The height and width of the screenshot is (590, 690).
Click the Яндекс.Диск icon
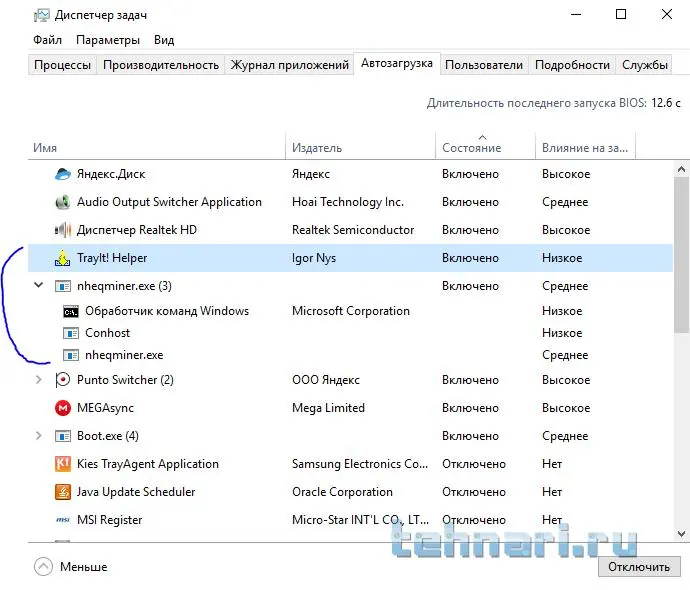click(x=63, y=174)
